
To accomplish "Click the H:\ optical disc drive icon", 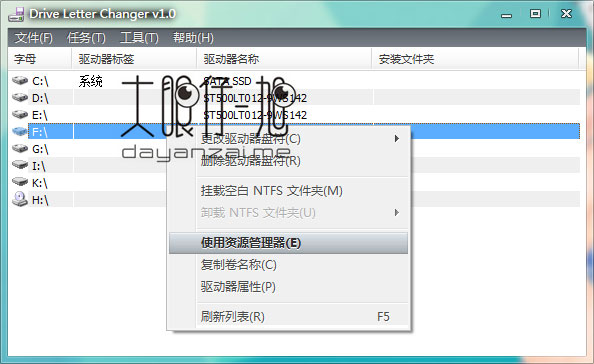I will [20, 199].
